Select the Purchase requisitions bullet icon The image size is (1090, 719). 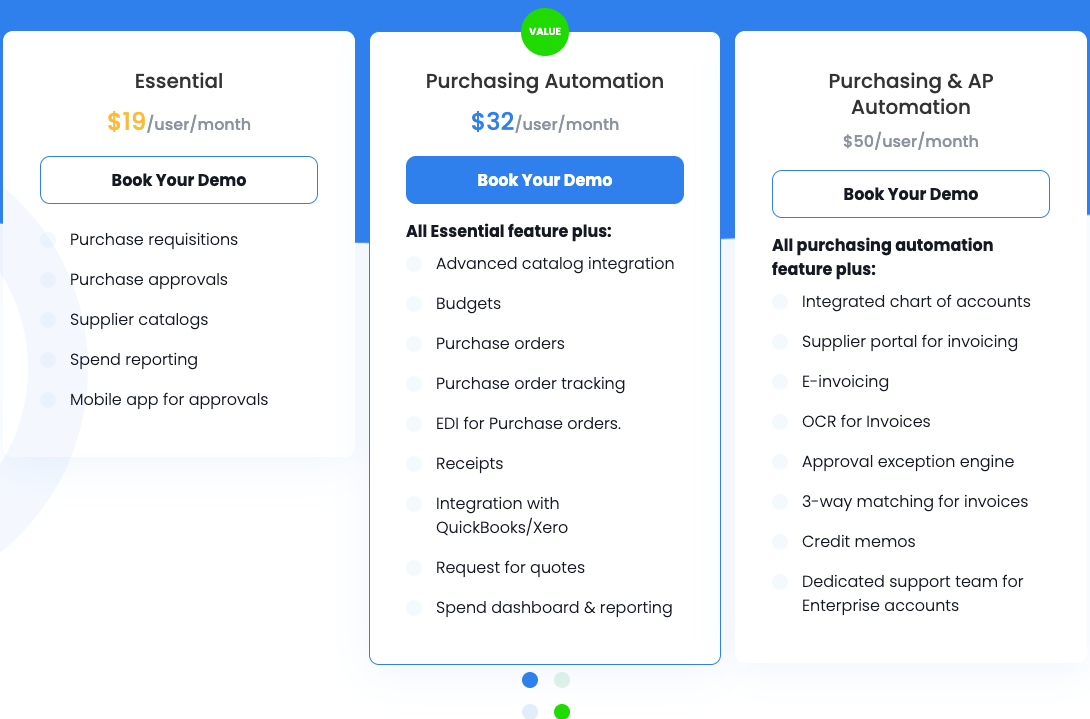pos(47,240)
